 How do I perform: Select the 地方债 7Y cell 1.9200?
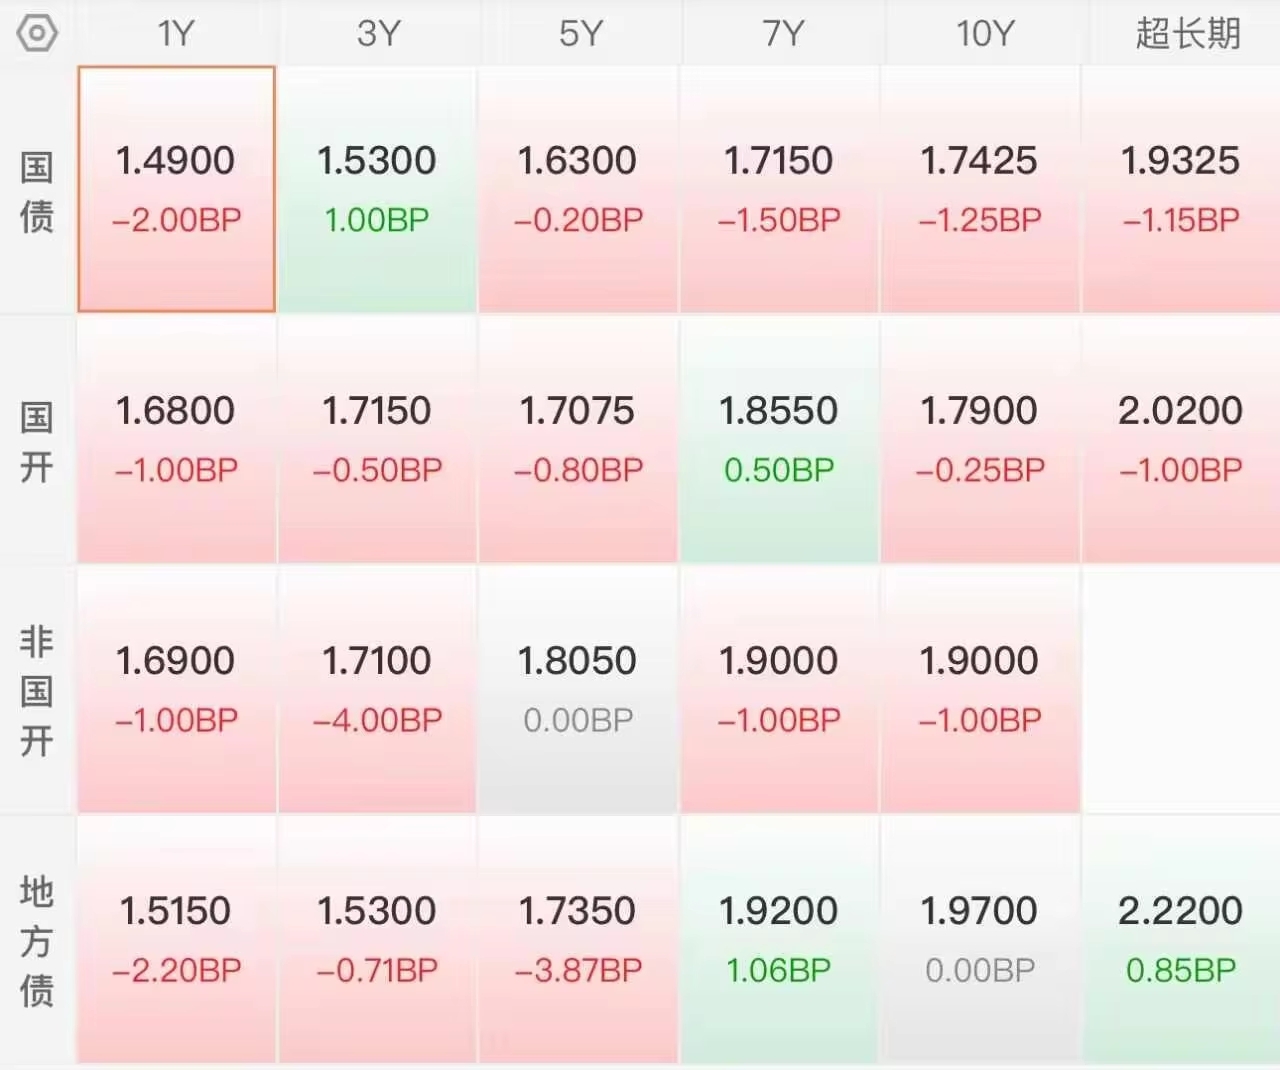[x=779, y=939]
